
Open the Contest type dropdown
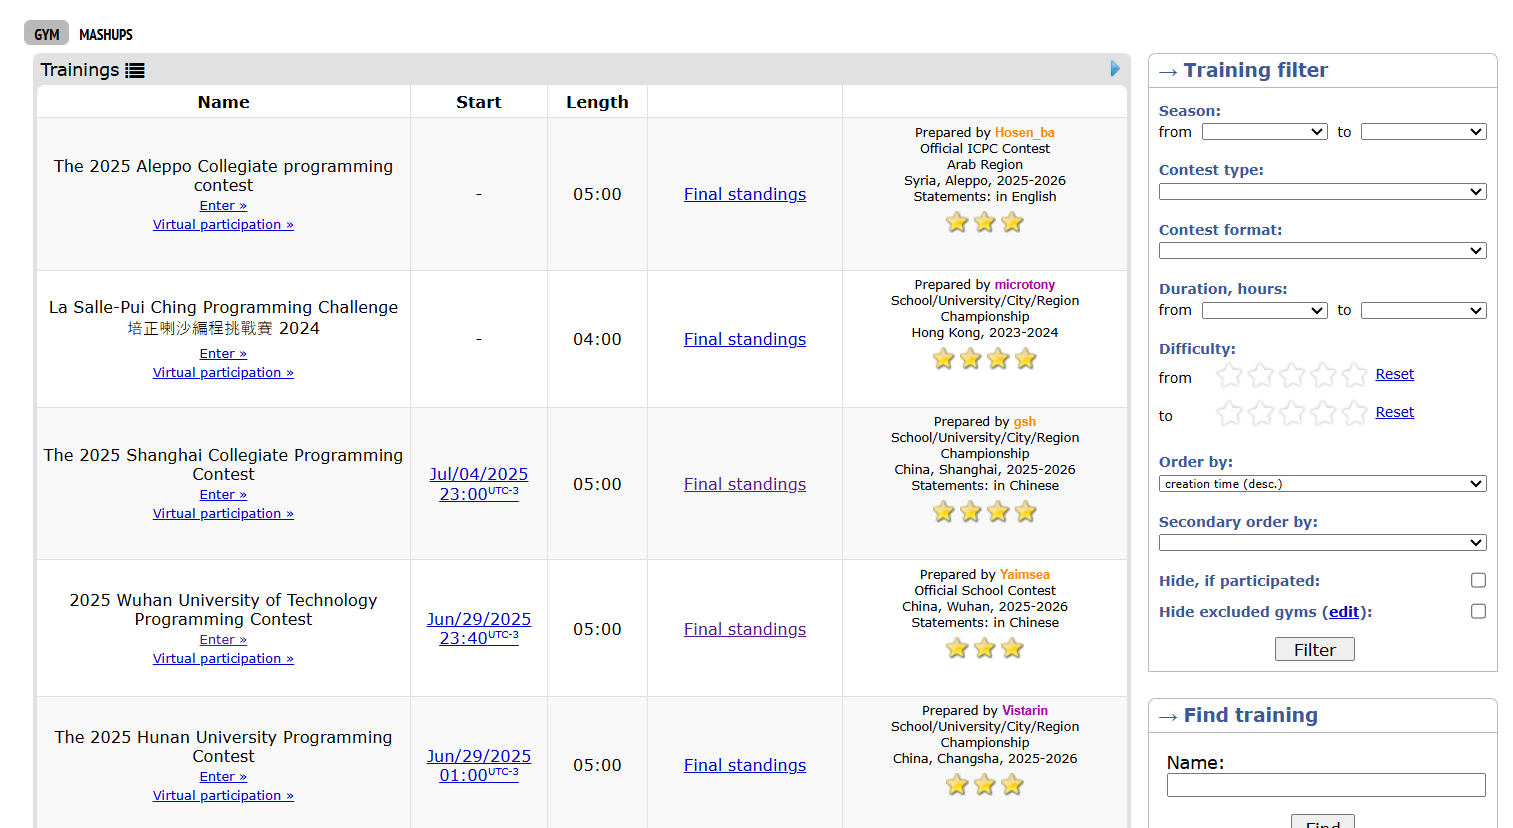pos(1322,192)
